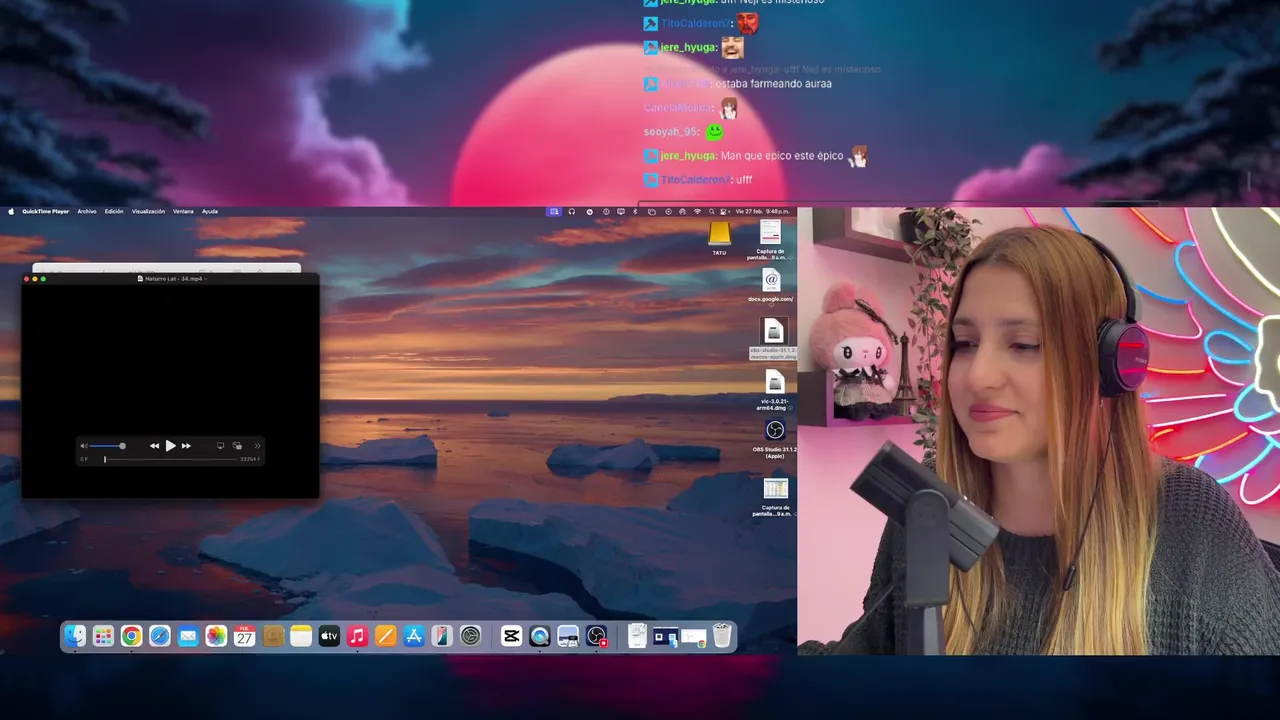
Task: Open the QuickTime Player menu
Action: tap(46, 211)
